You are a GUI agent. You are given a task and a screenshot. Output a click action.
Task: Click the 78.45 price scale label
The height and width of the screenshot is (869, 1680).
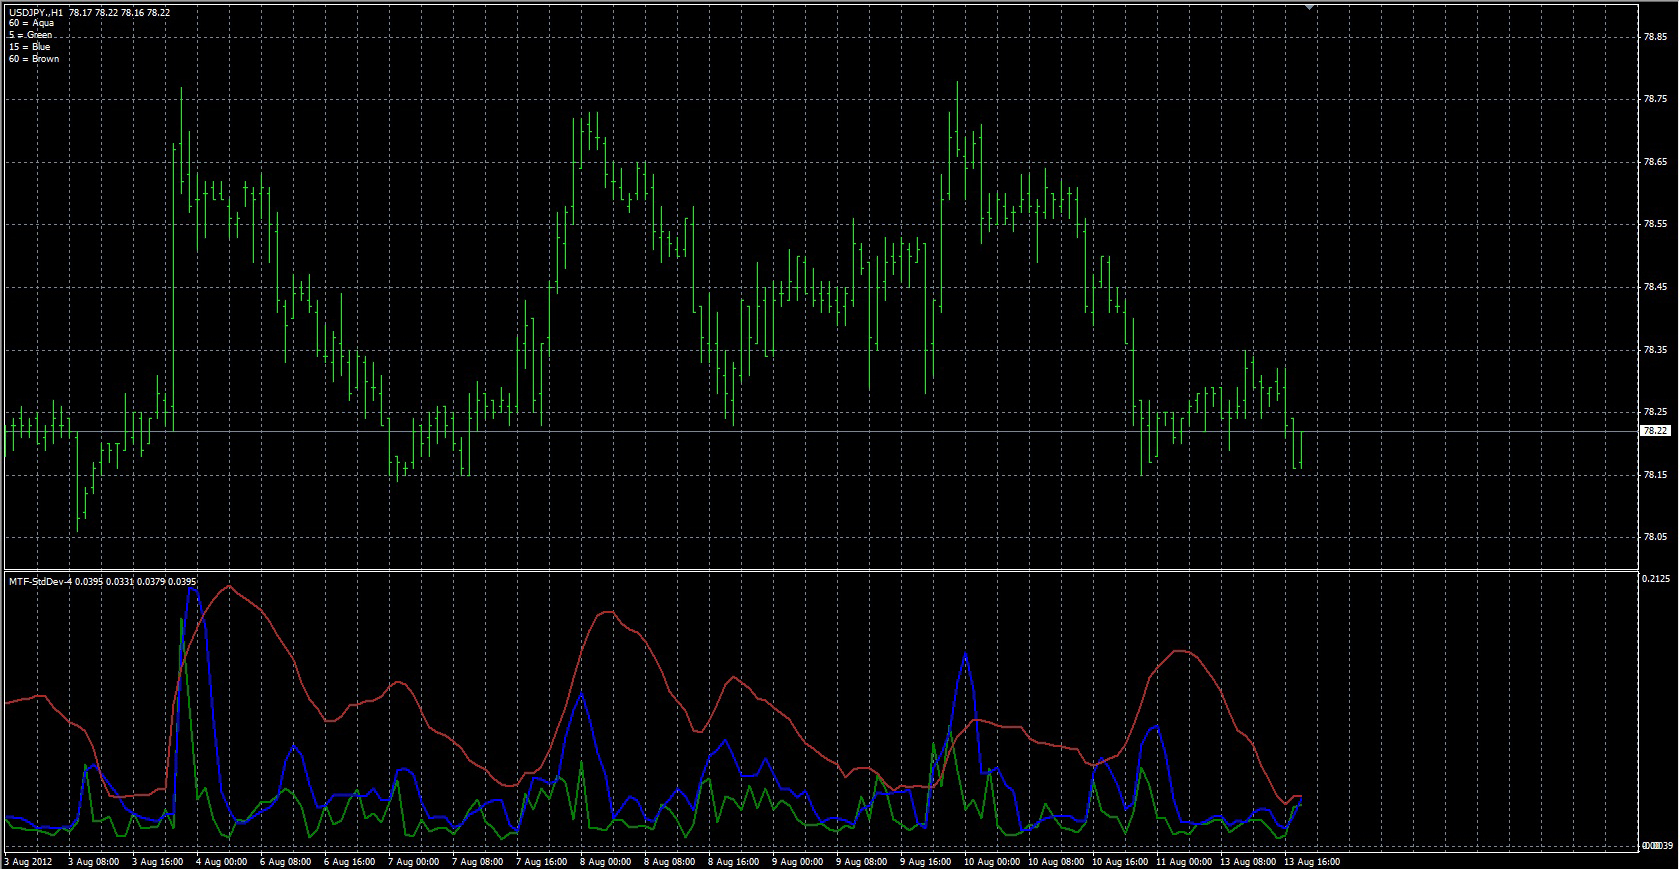1655,287
